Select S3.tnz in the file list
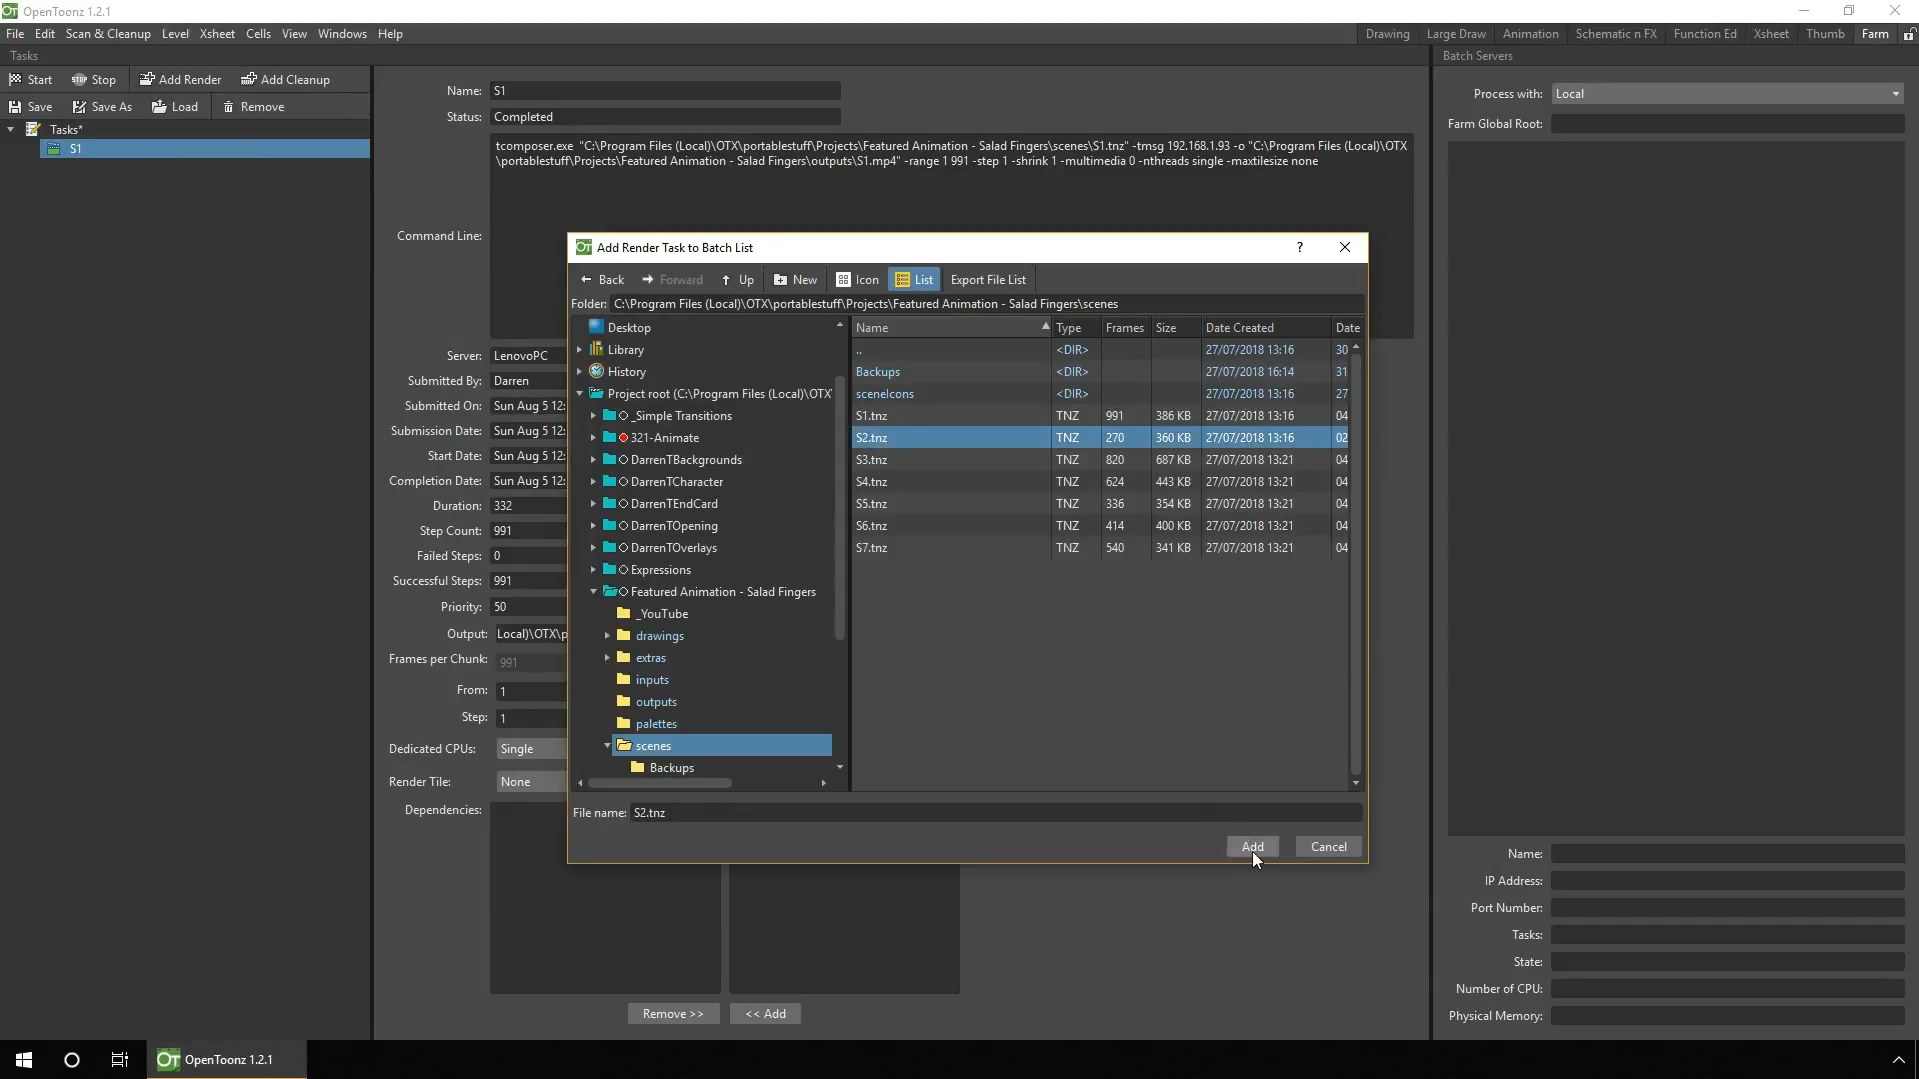 tap(1100, 460)
